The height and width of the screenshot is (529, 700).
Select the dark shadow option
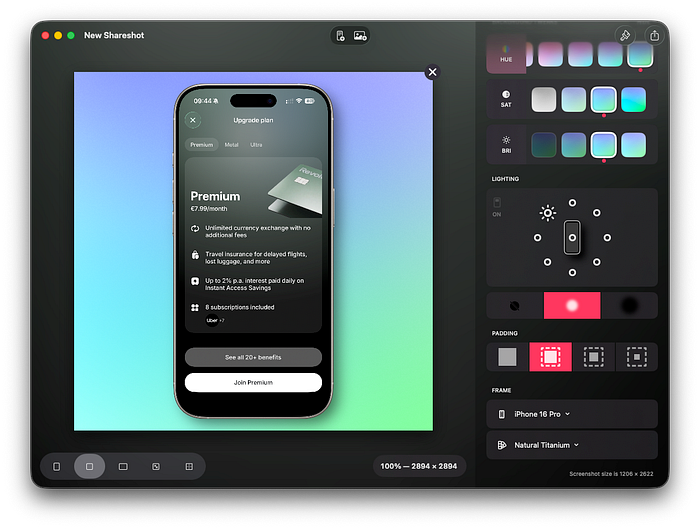tap(629, 306)
